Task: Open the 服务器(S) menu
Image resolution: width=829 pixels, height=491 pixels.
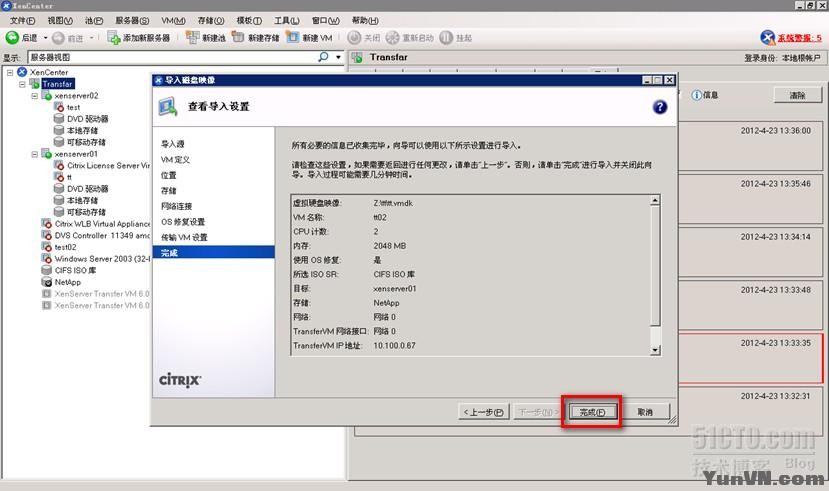Action: pos(132,21)
